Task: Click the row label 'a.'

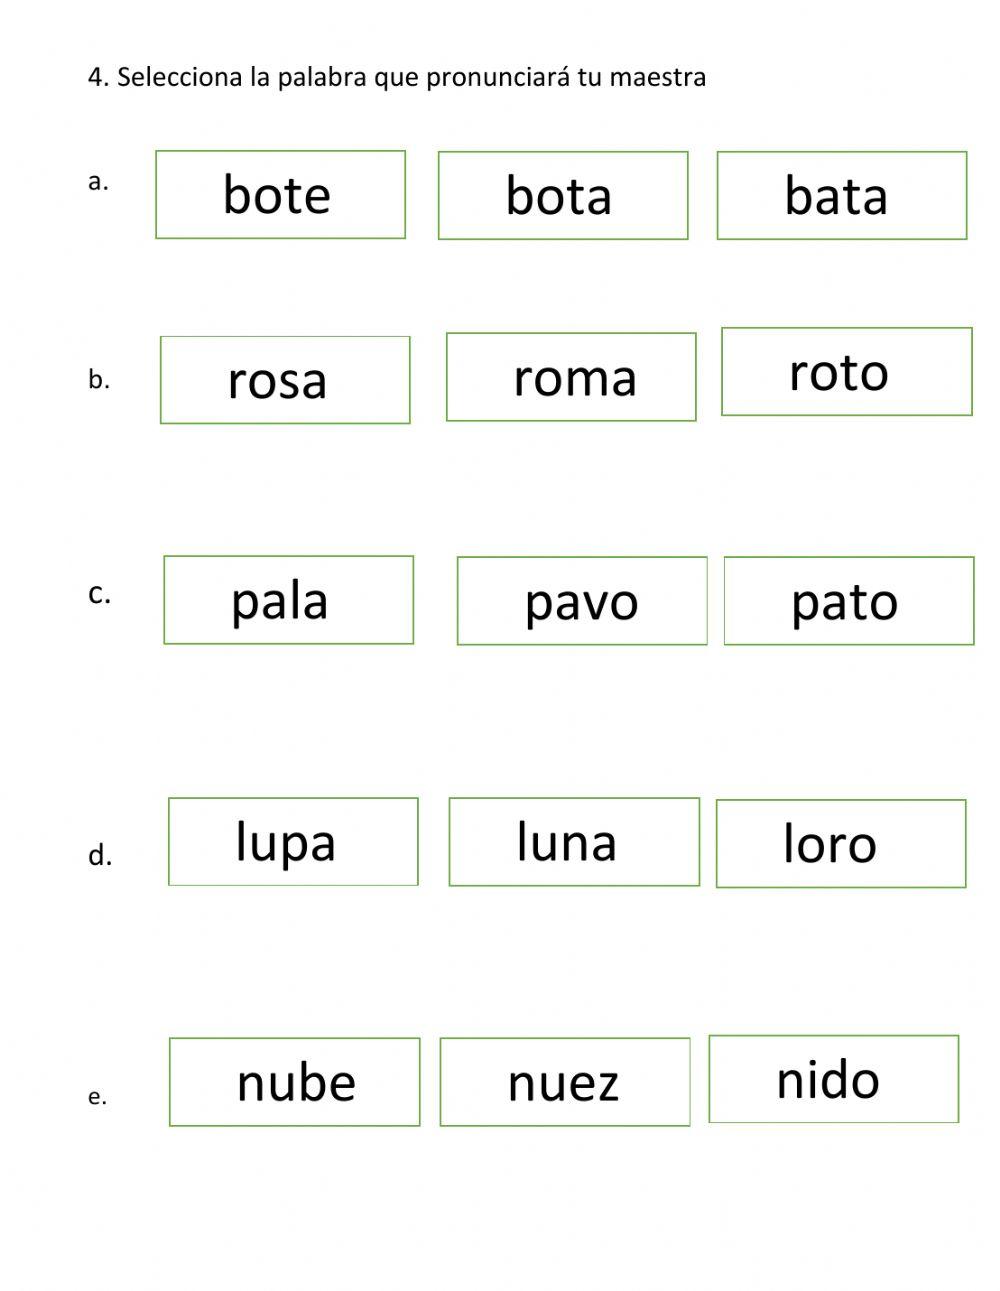Action: (98, 182)
